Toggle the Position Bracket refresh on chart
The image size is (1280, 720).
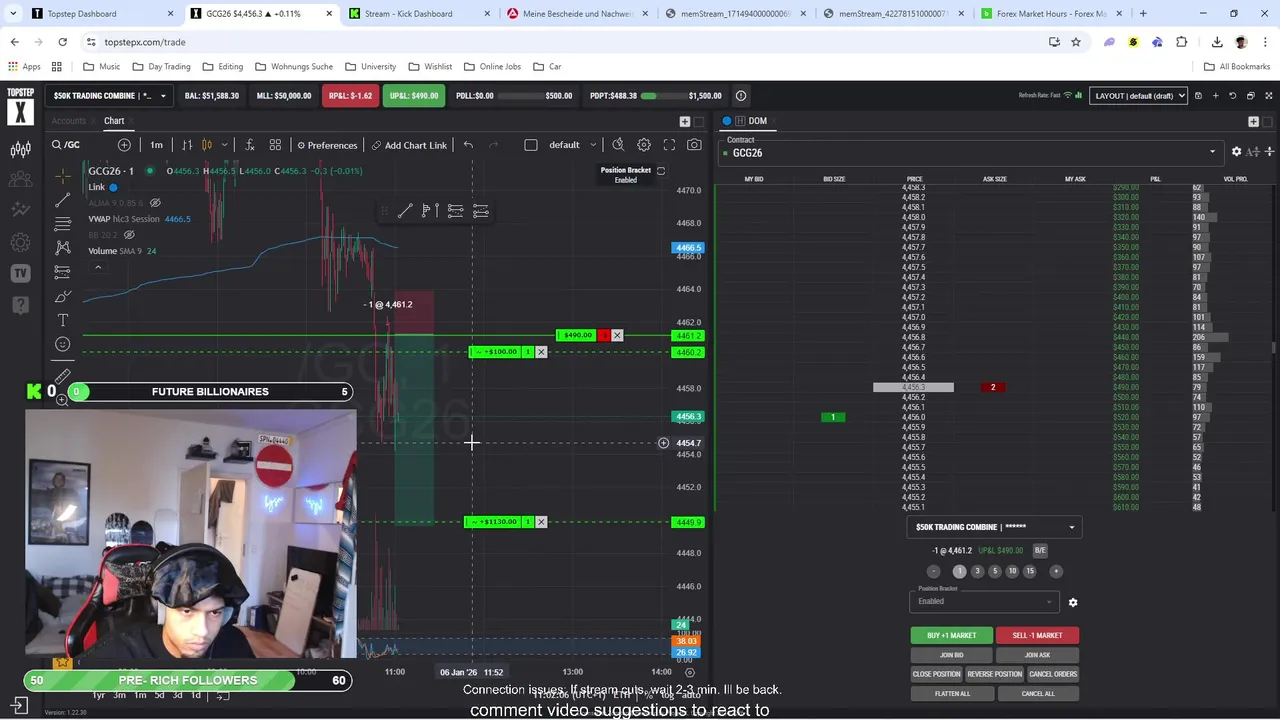660,171
